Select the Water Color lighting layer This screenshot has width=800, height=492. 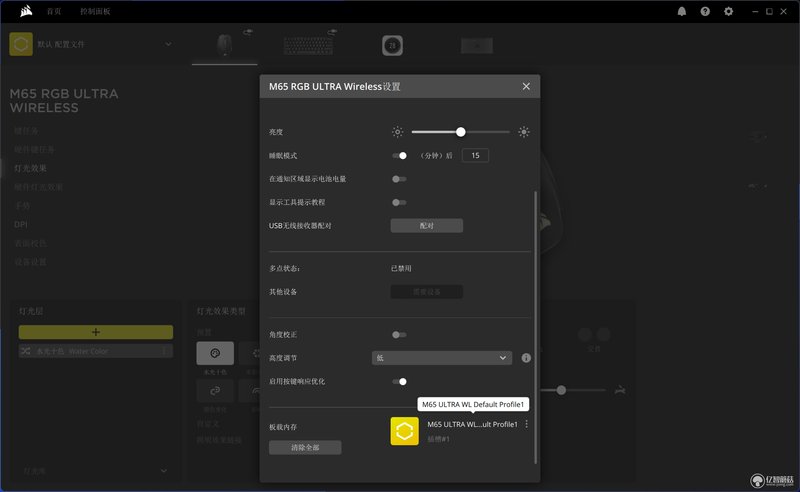click(x=96, y=351)
